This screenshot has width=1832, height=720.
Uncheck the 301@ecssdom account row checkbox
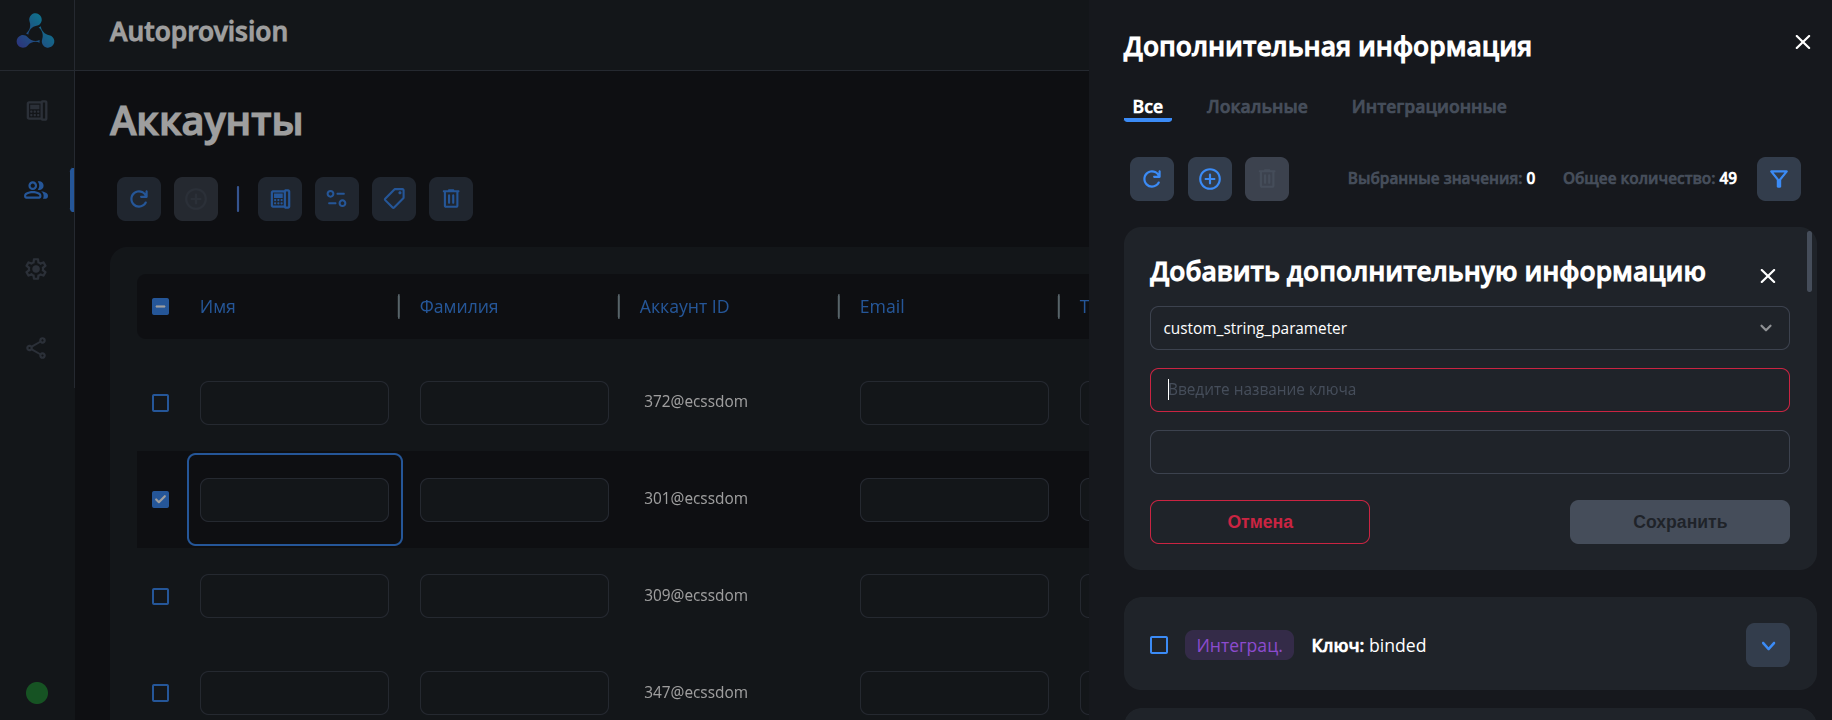tap(160, 499)
